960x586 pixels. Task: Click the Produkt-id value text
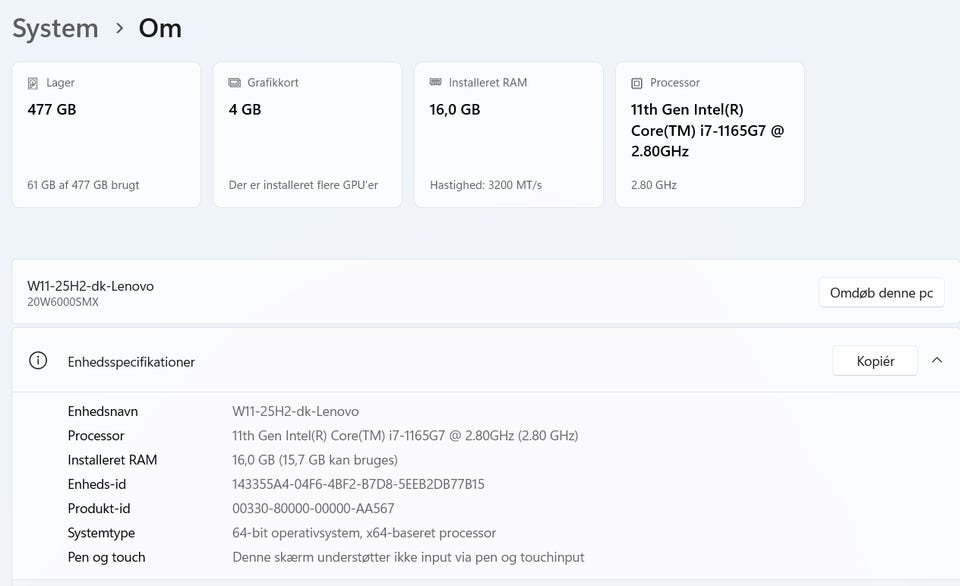pos(313,509)
